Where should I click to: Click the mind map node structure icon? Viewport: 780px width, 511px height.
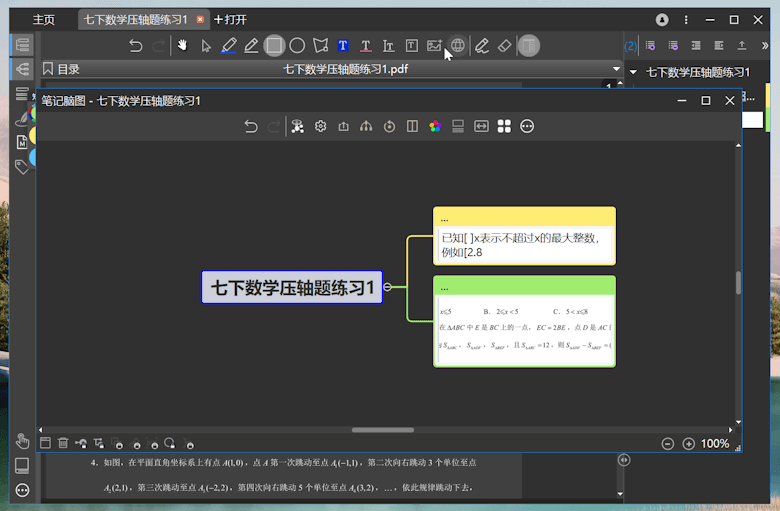(x=297, y=126)
